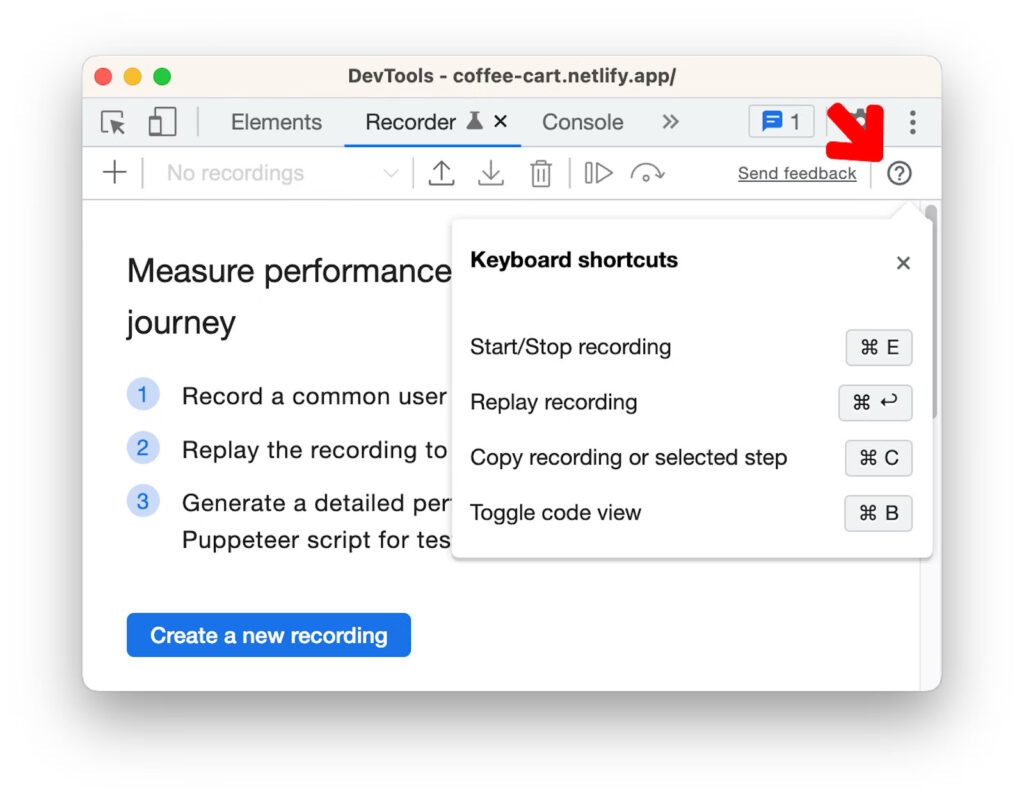The image size is (1024, 800).
Task: Open keyboard shortcuts via the question mark icon
Action: tap(899, 173)
